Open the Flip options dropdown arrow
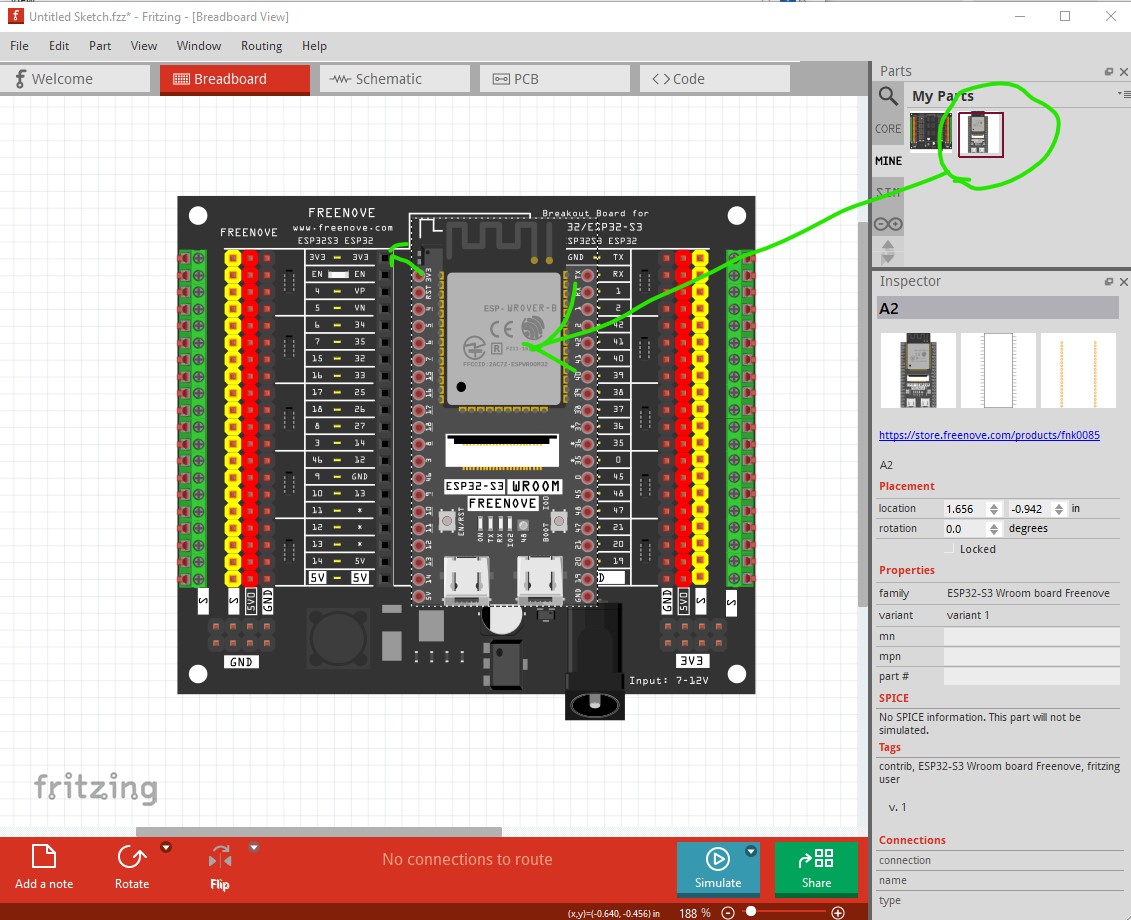Screen dimensions: 1131x920 [254, 847]
